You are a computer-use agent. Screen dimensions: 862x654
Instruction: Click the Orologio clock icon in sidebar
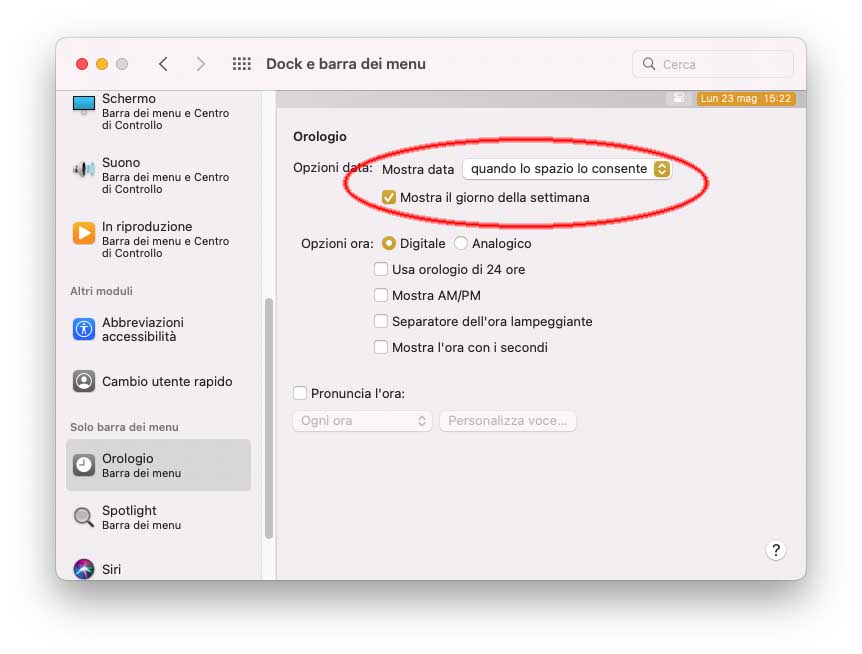84,465
